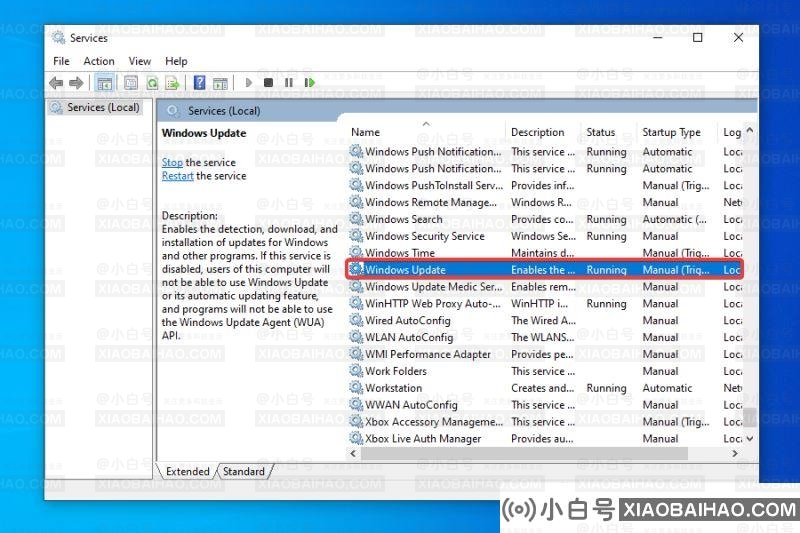Click the Log On As column header
This screenshot has height=533, width=800.
click(732, 132)
